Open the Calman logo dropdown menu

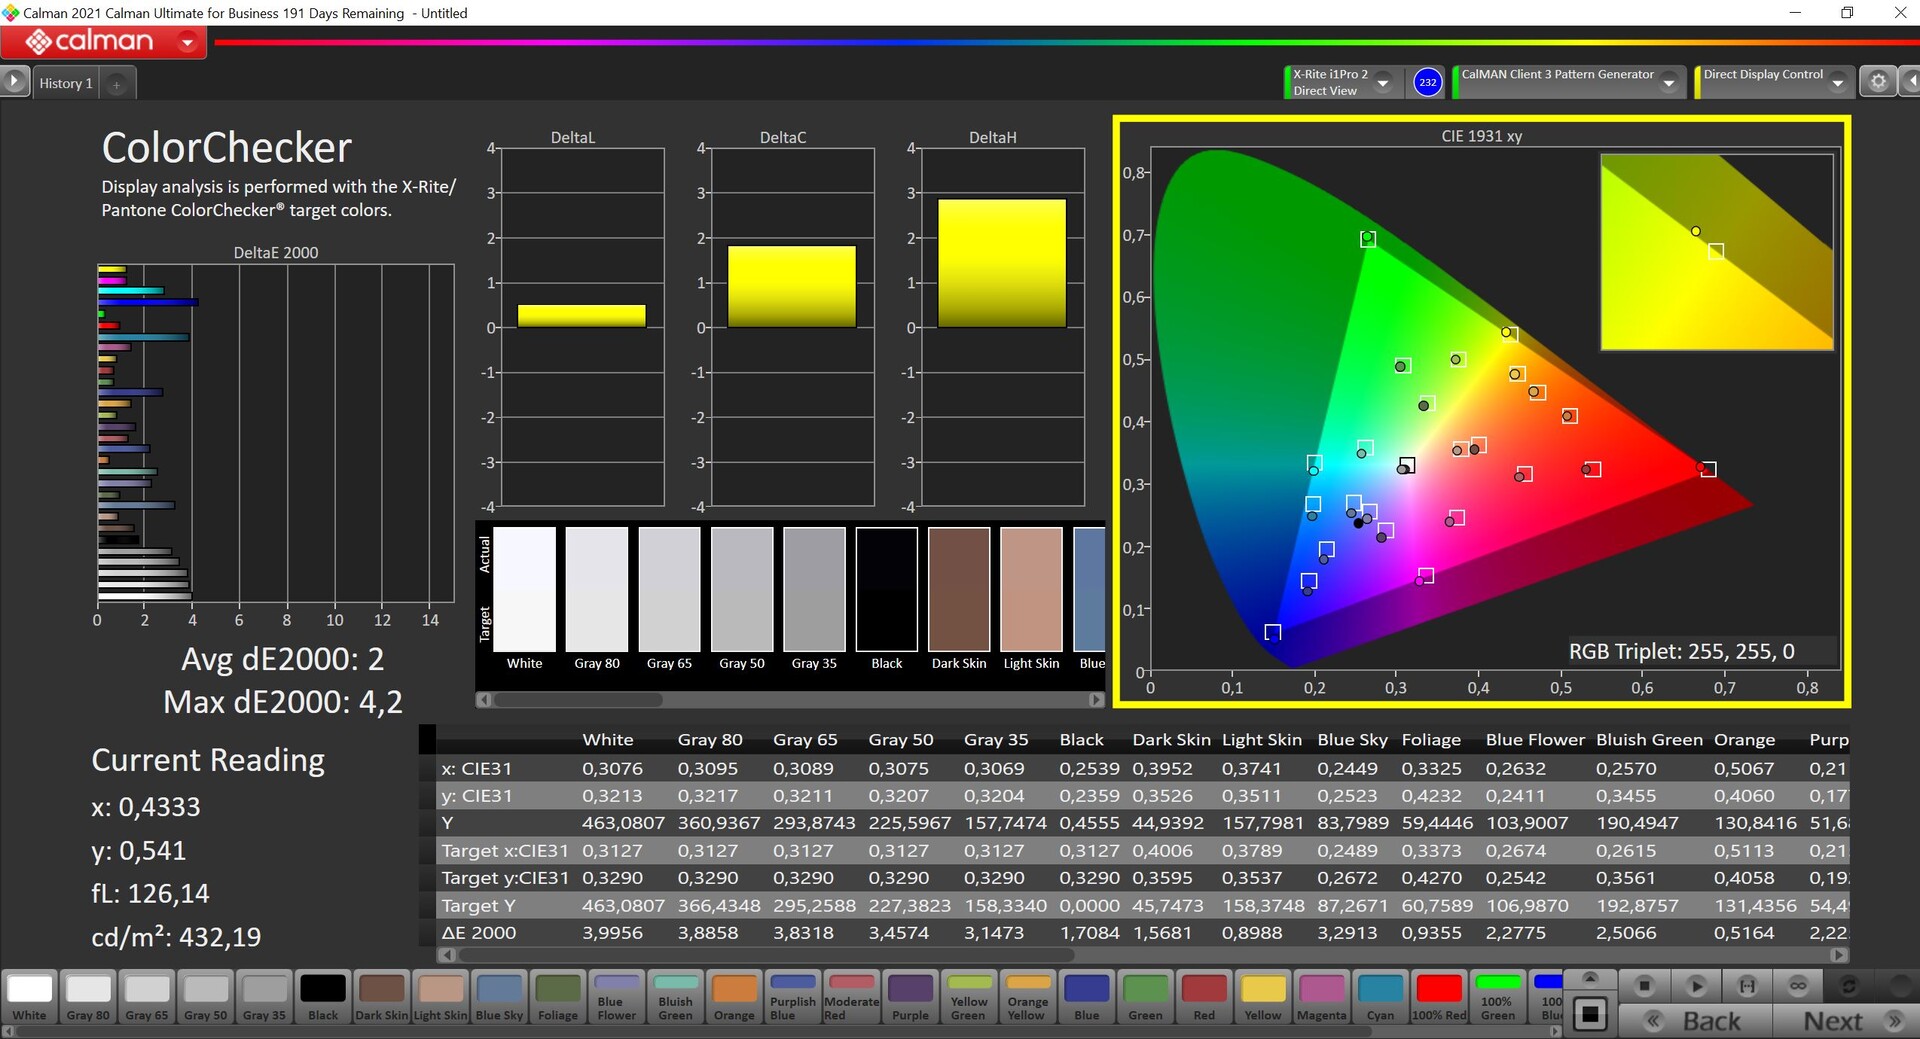[187, 42]
